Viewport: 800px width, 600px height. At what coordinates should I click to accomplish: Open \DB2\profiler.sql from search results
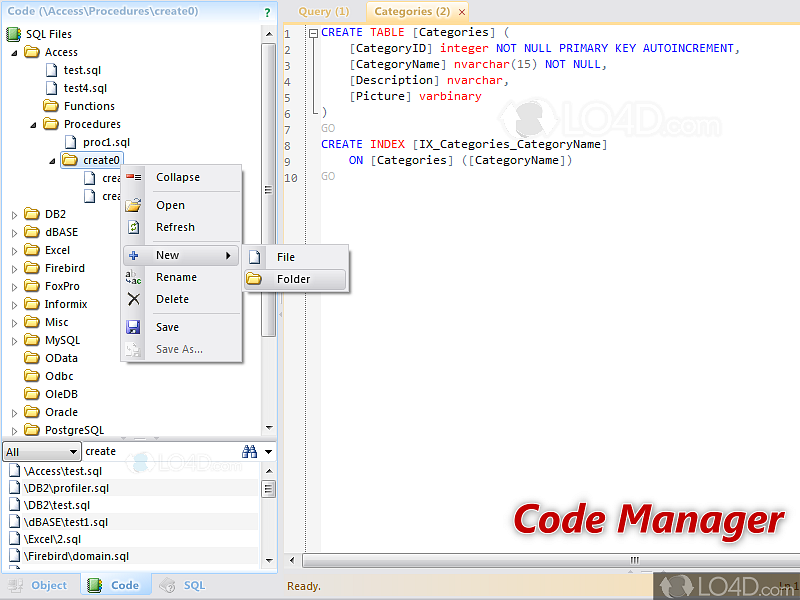67,488
